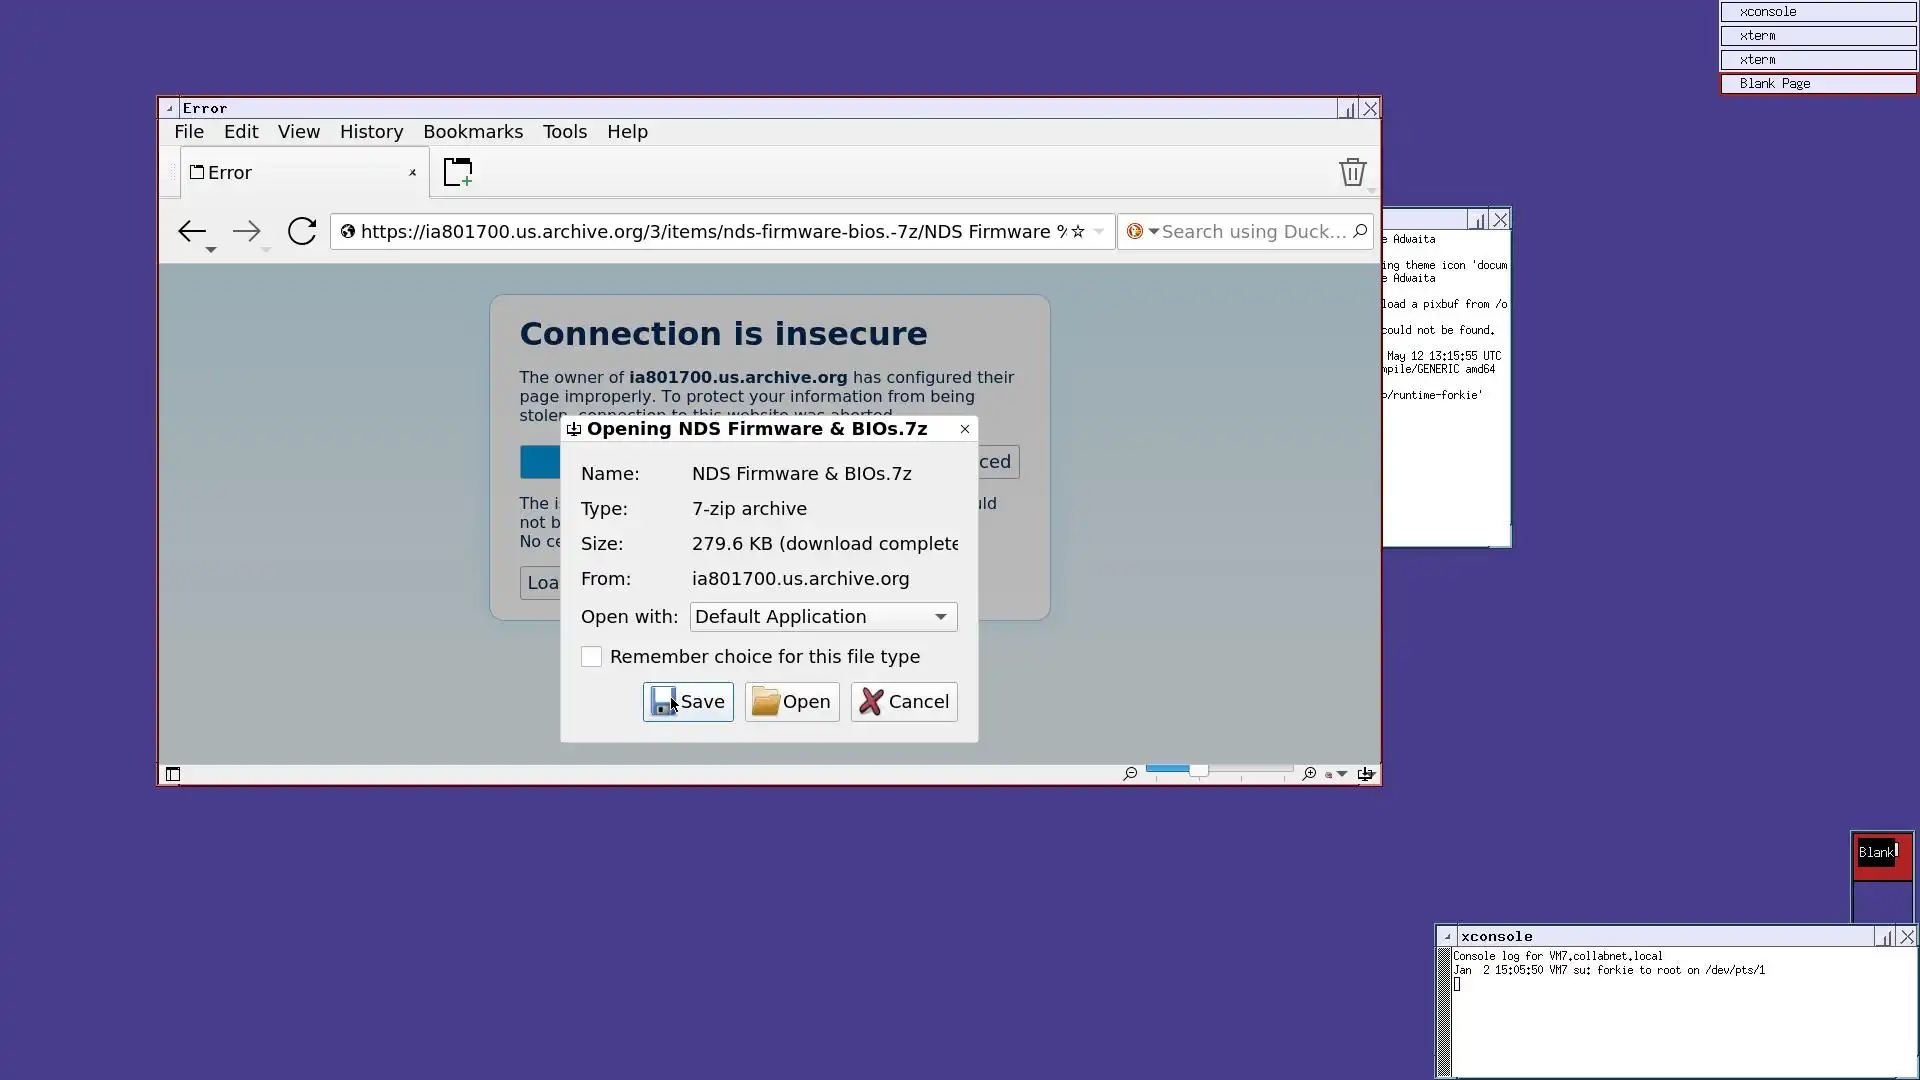Go back with the back arrow
This screenshot has height=1080, width=1920.
[191, 232]
